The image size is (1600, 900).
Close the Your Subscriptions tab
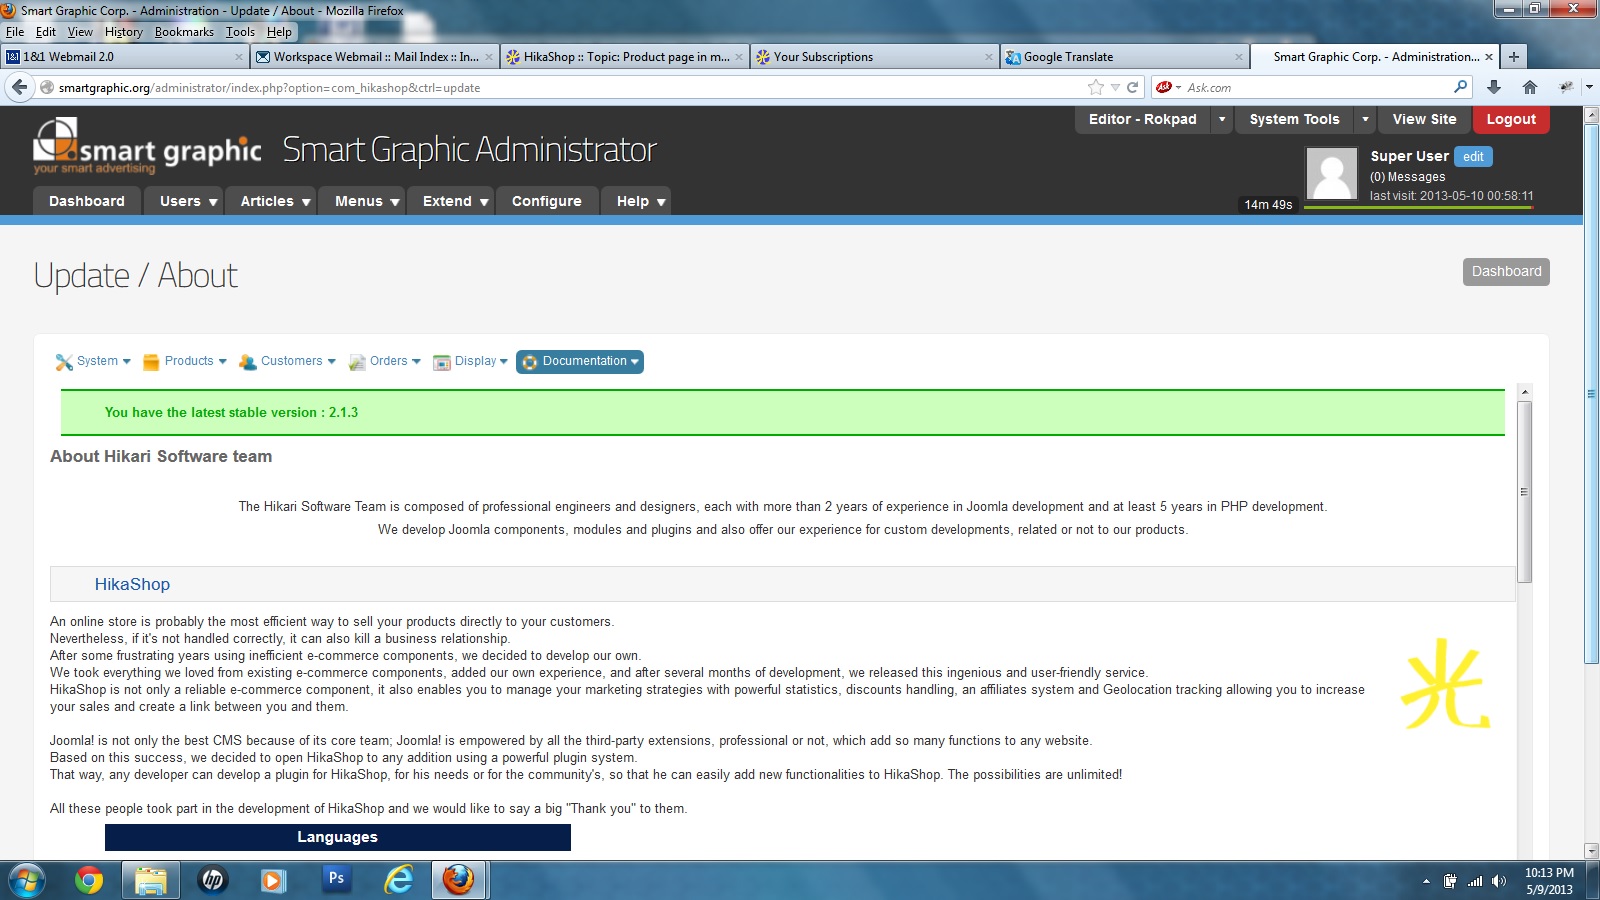(x=989, y=57)
